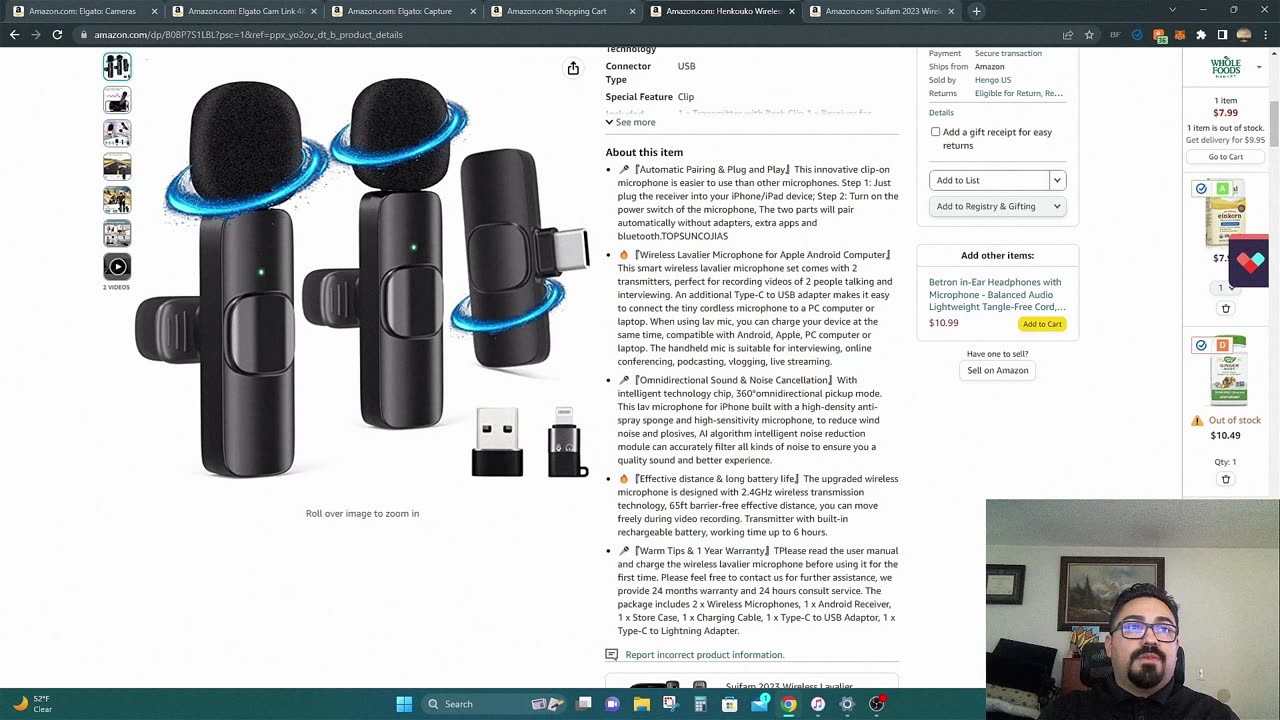Open the Whole Foods cart dropdown arrow

coord(1259,68)
